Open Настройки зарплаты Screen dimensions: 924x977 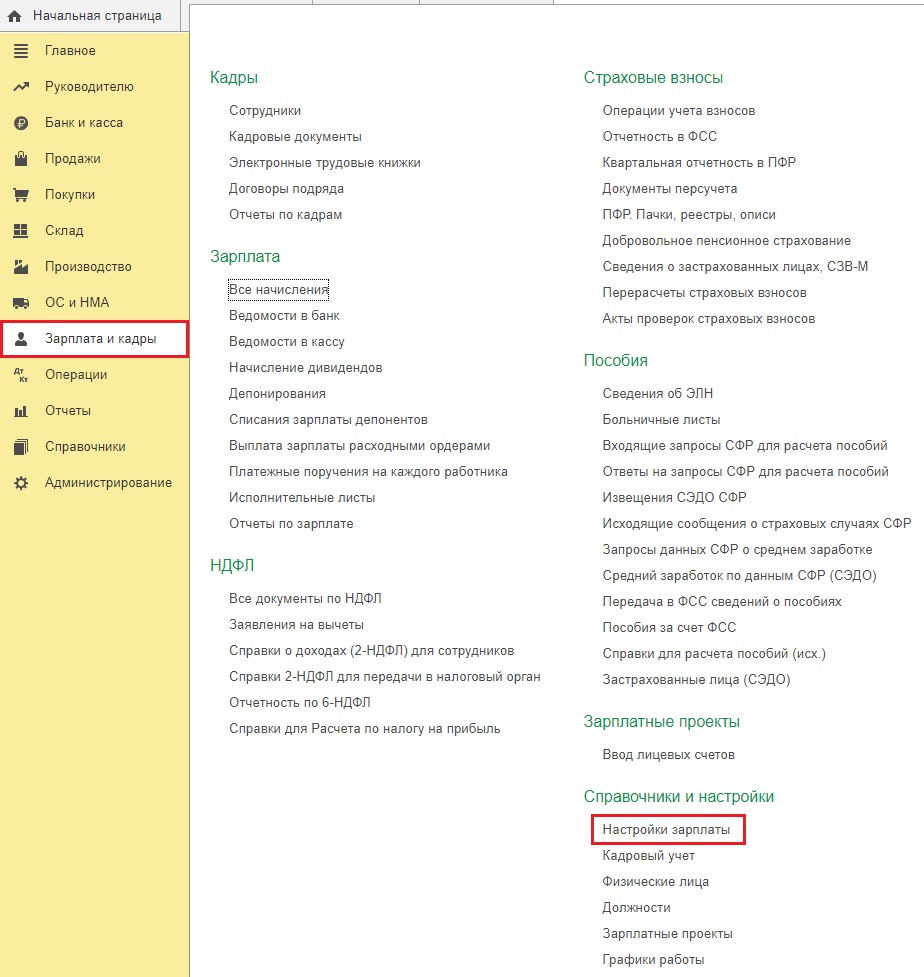click(x=666, y=830)
